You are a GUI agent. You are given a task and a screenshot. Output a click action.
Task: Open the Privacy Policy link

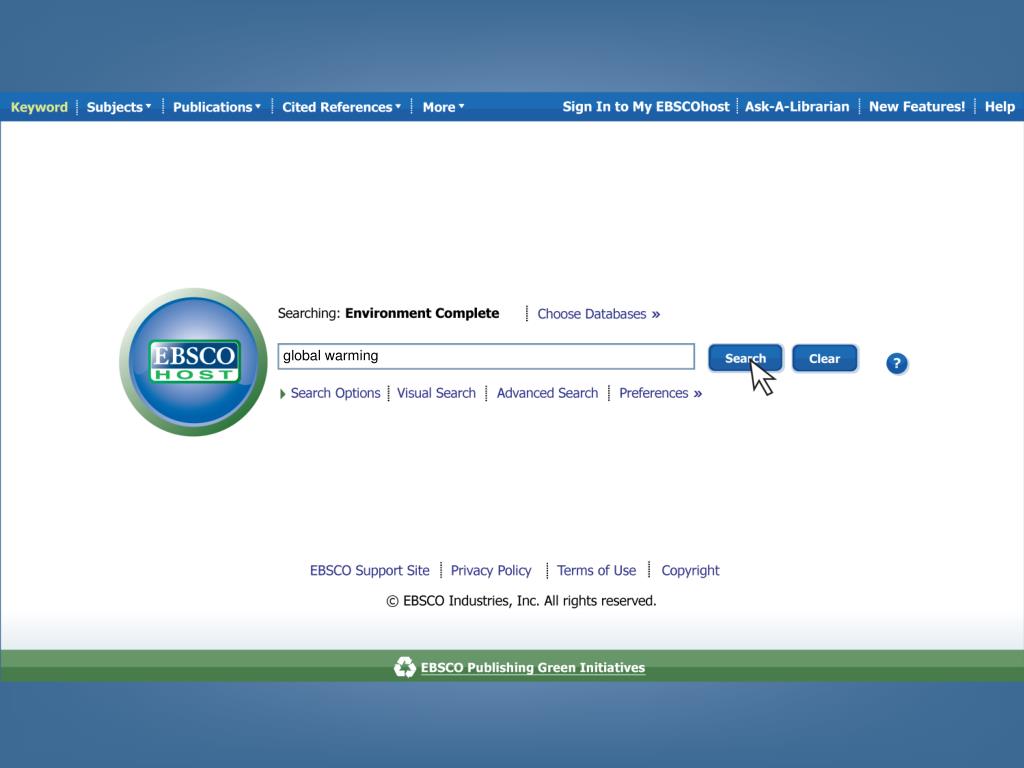(x=491, y=570)
